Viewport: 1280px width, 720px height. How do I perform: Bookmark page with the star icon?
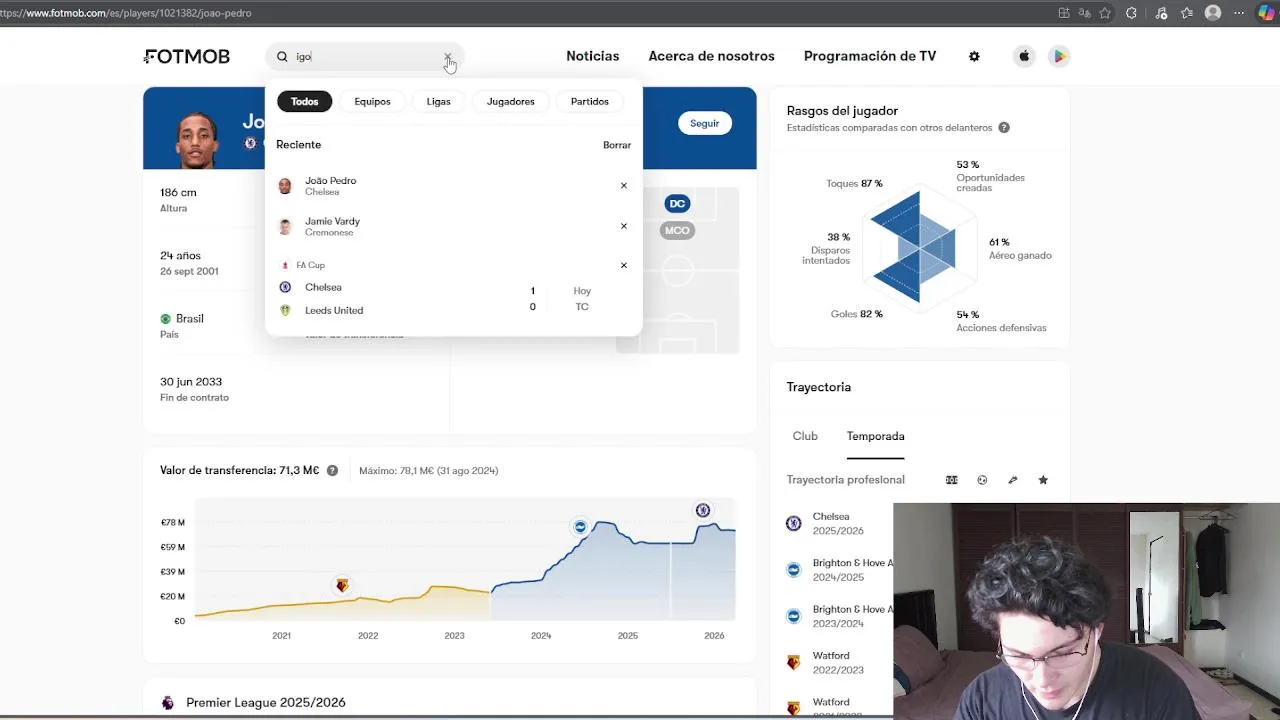(x=1105, y=13)
